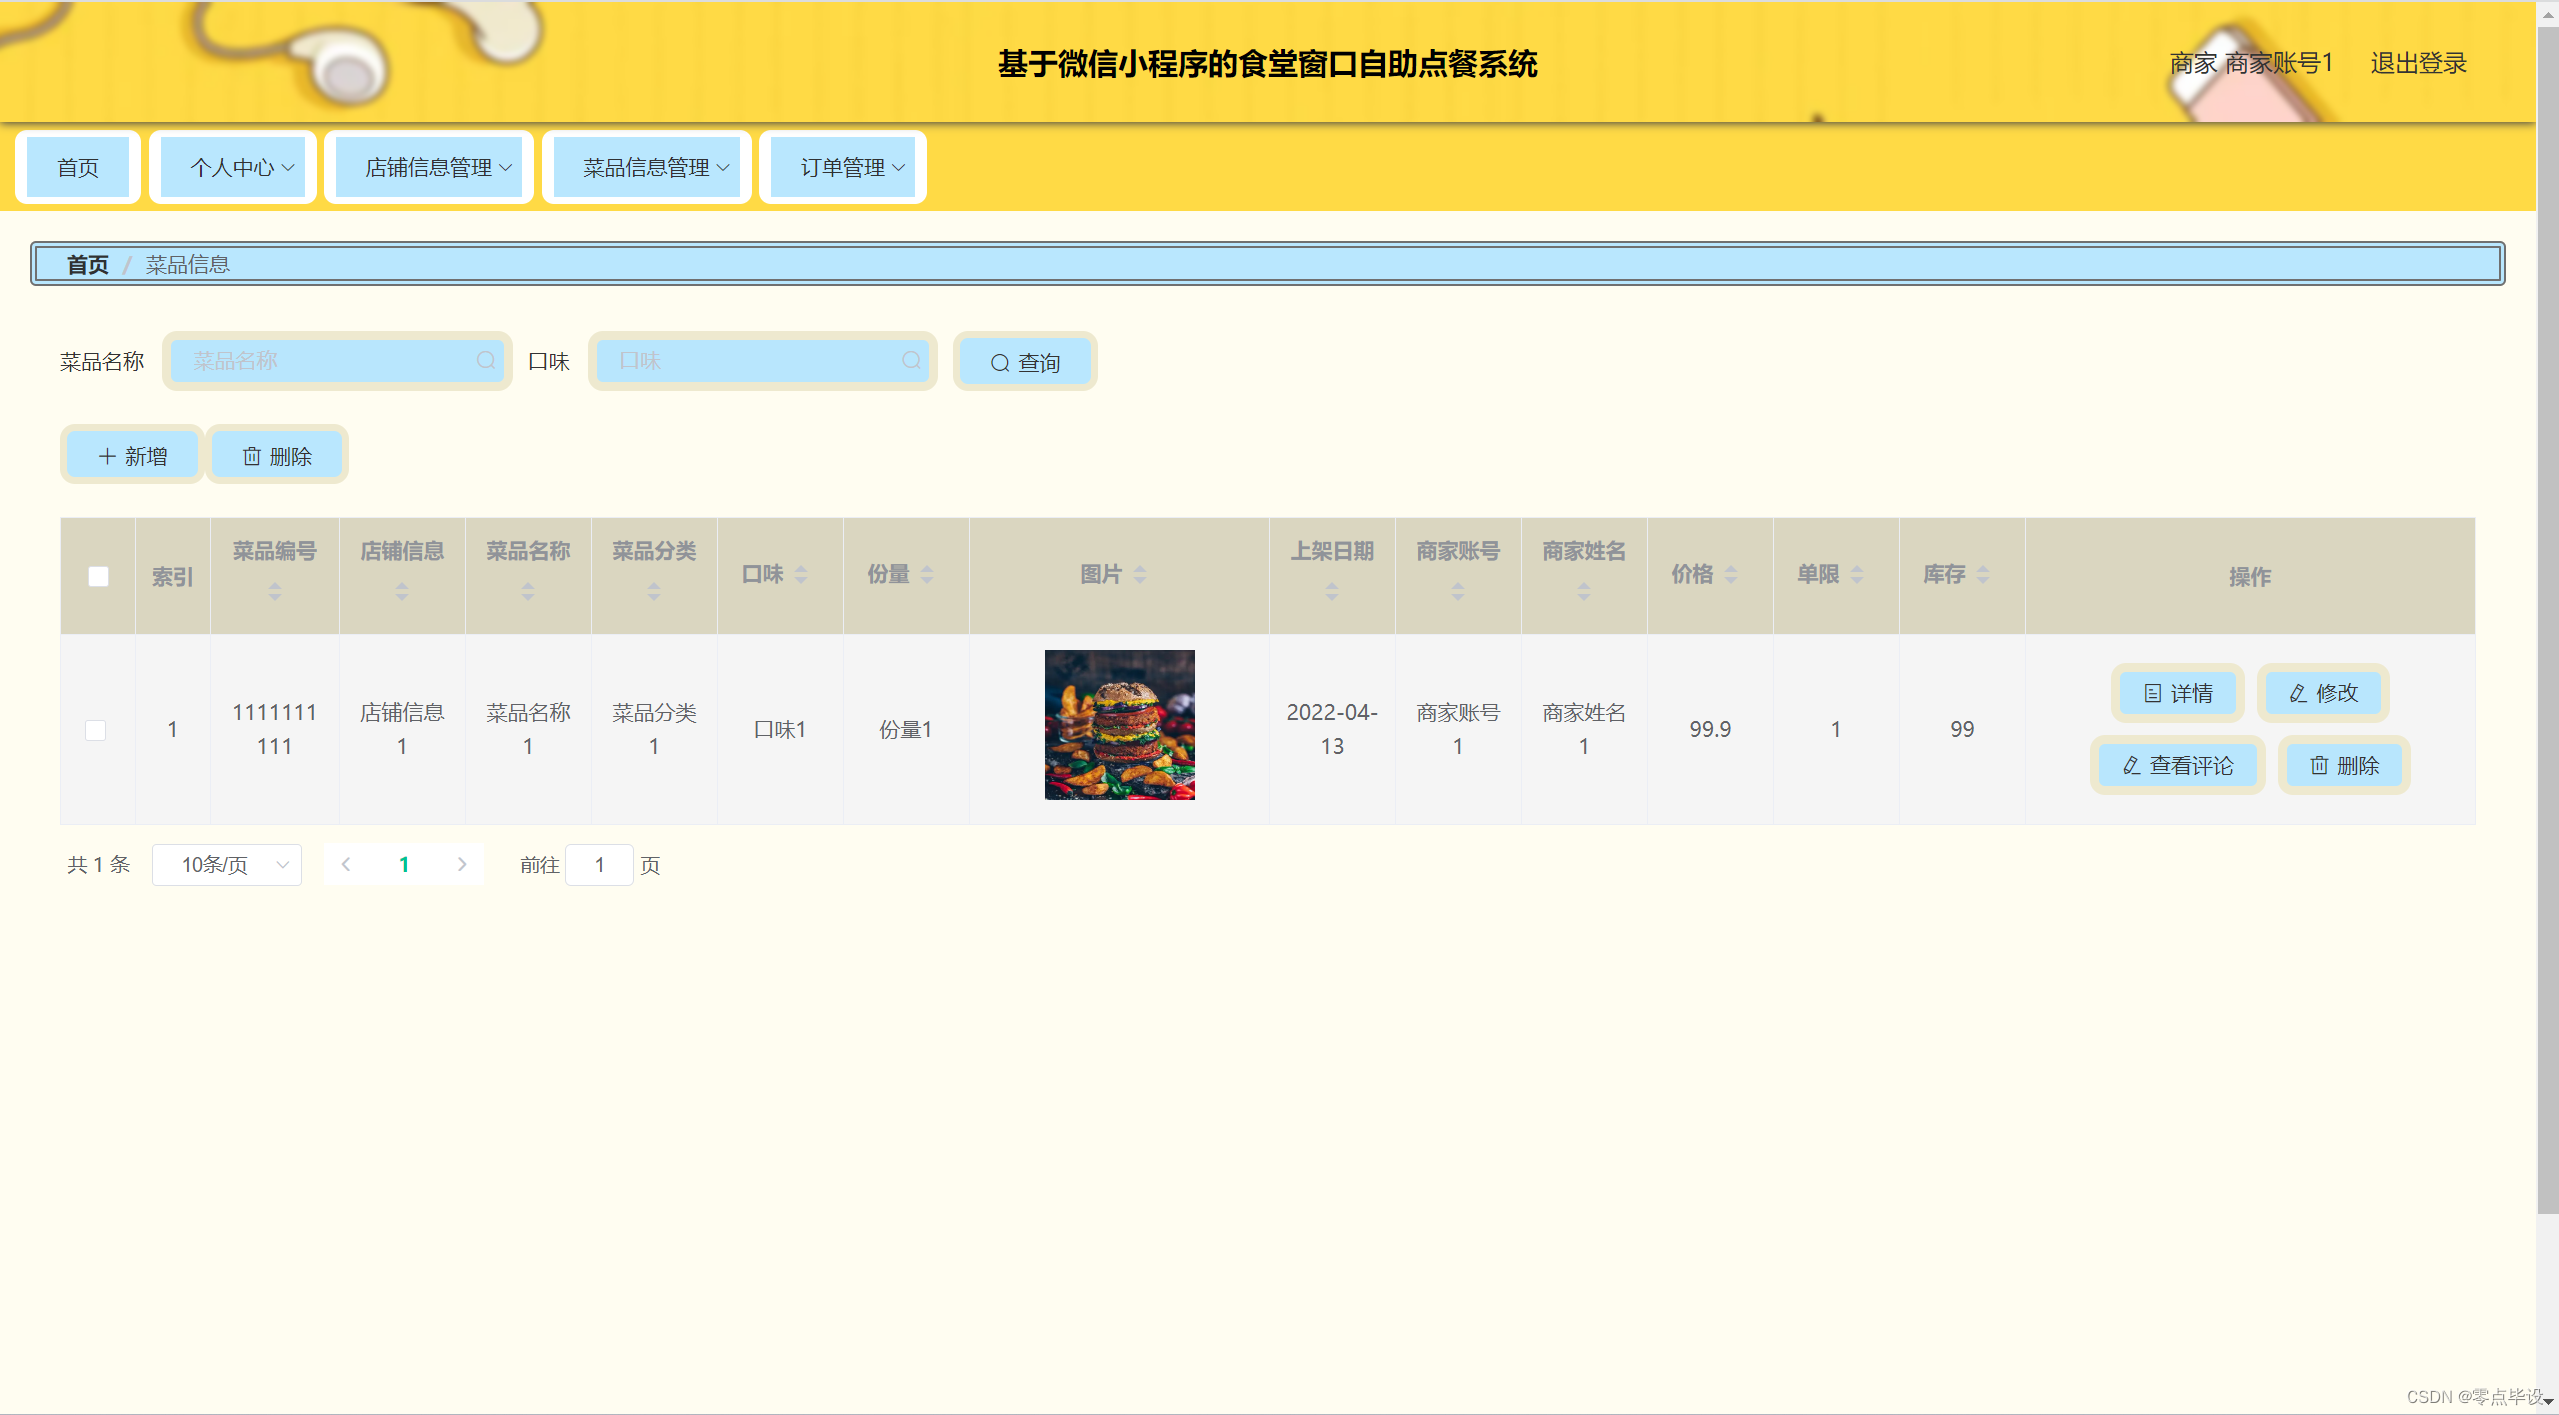This screenshot has width=2559, height=1415.
Task: Sort table by 库存 column arrows
Action: pos(1983,574)
